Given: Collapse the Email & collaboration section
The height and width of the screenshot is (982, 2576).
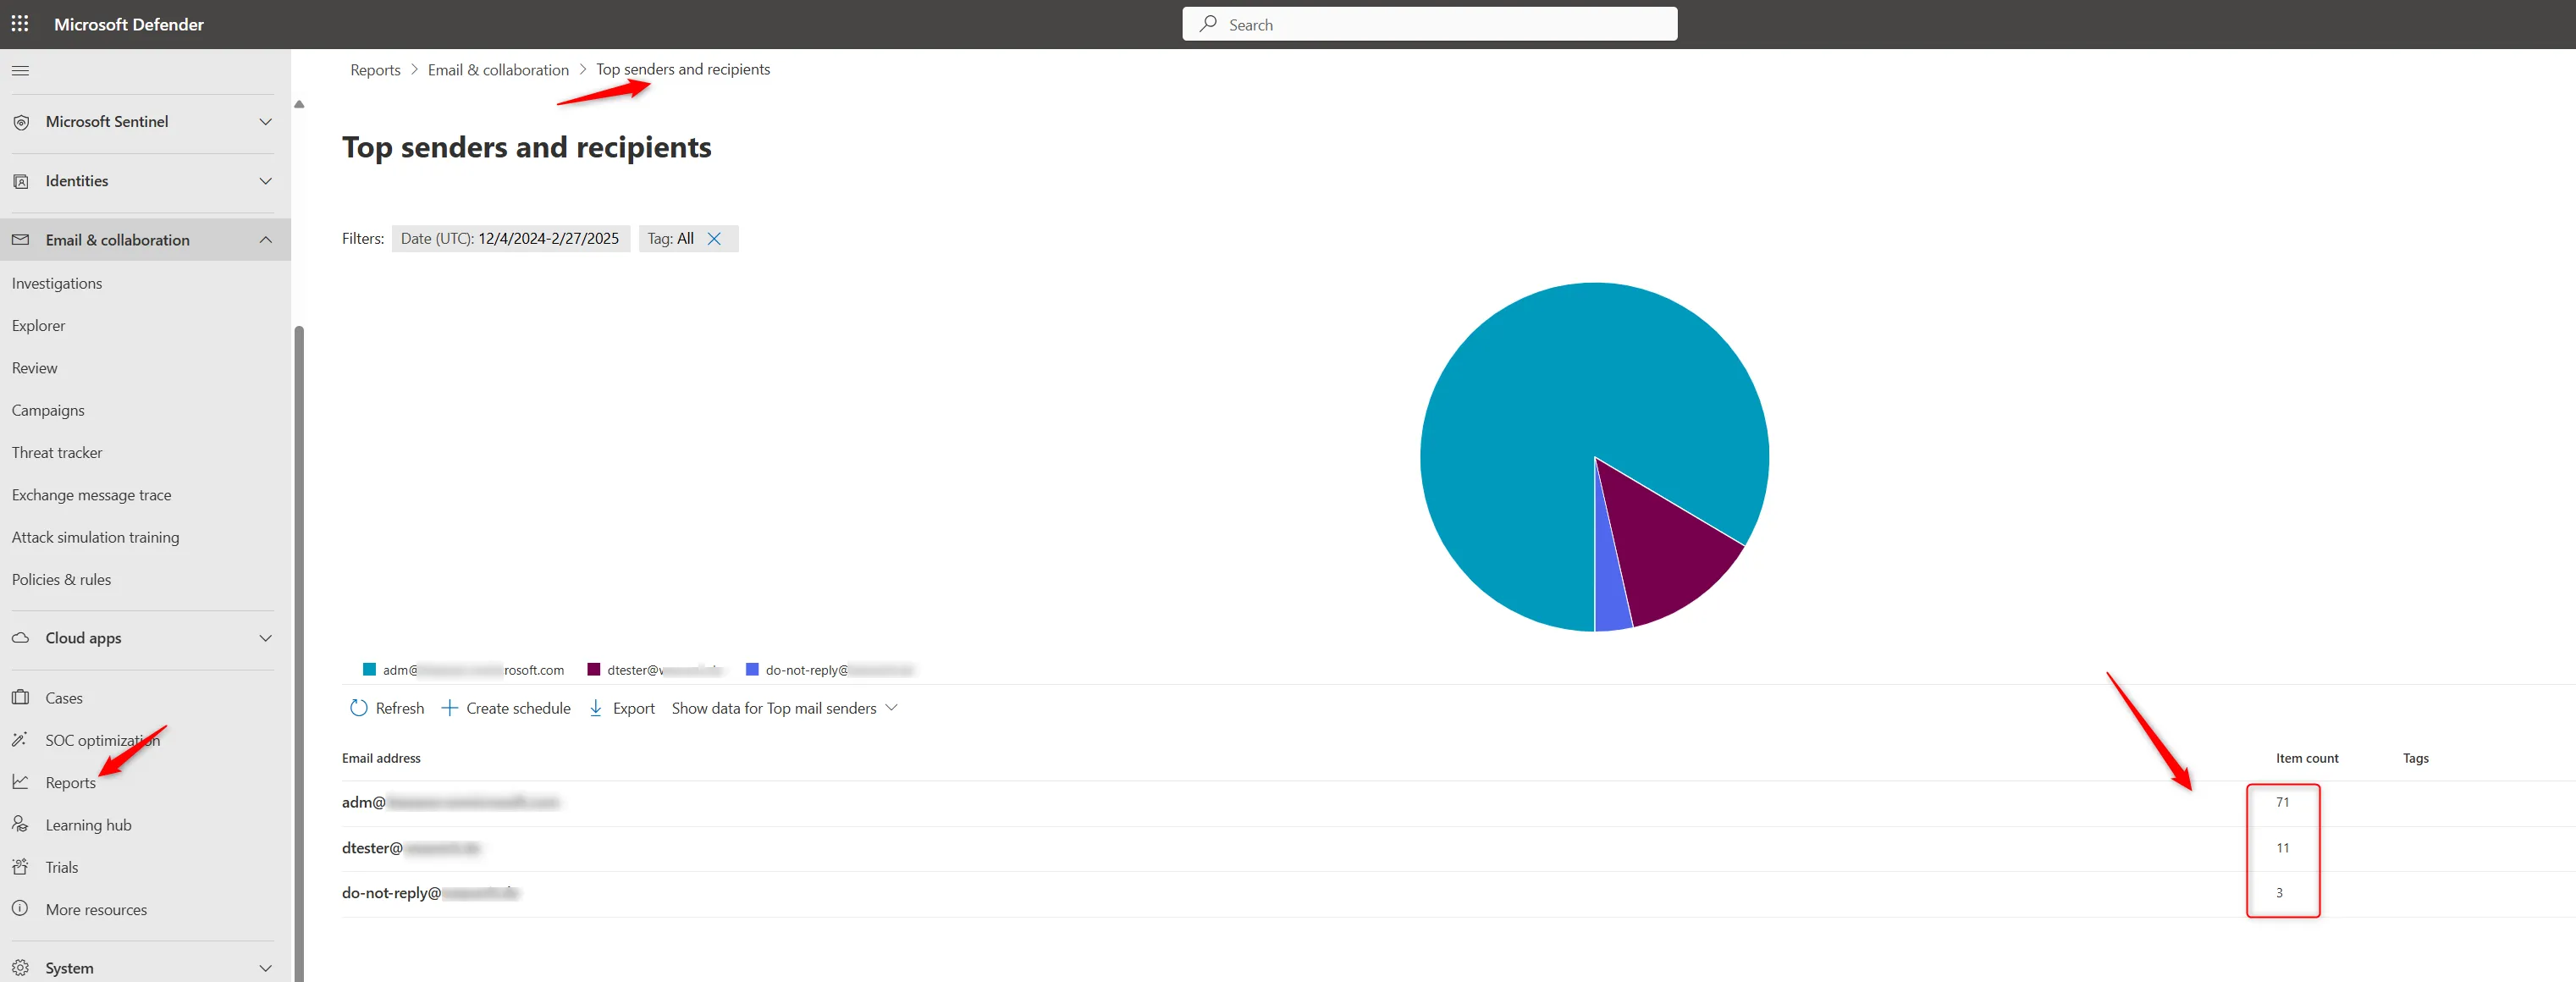Looking at the screenshot, I should click(265, 240).
